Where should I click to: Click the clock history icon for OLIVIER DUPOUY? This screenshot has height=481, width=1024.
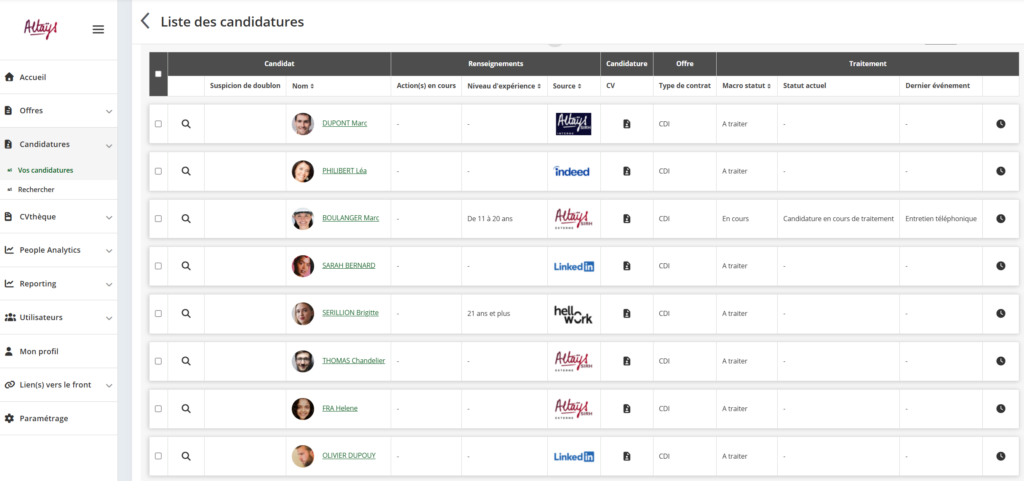1000,456
